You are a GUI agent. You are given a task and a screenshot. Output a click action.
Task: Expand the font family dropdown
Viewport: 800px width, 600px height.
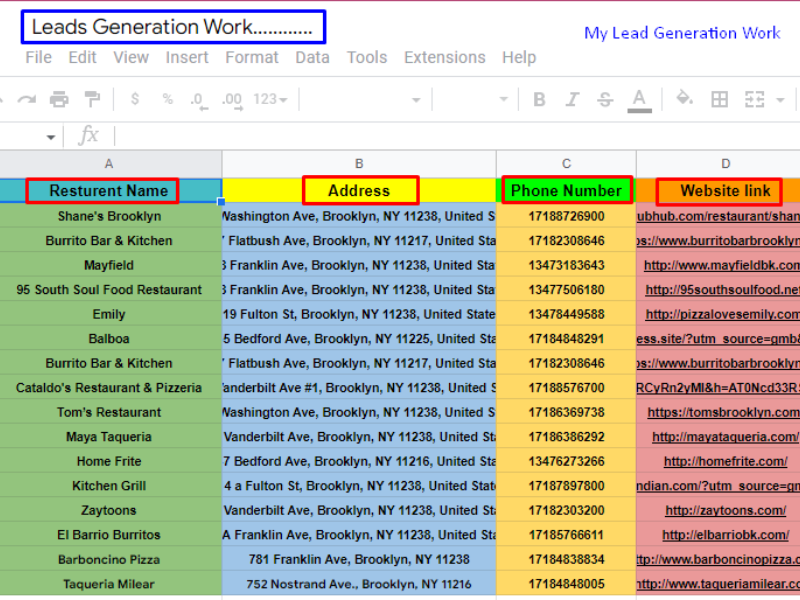pos(416,99)
